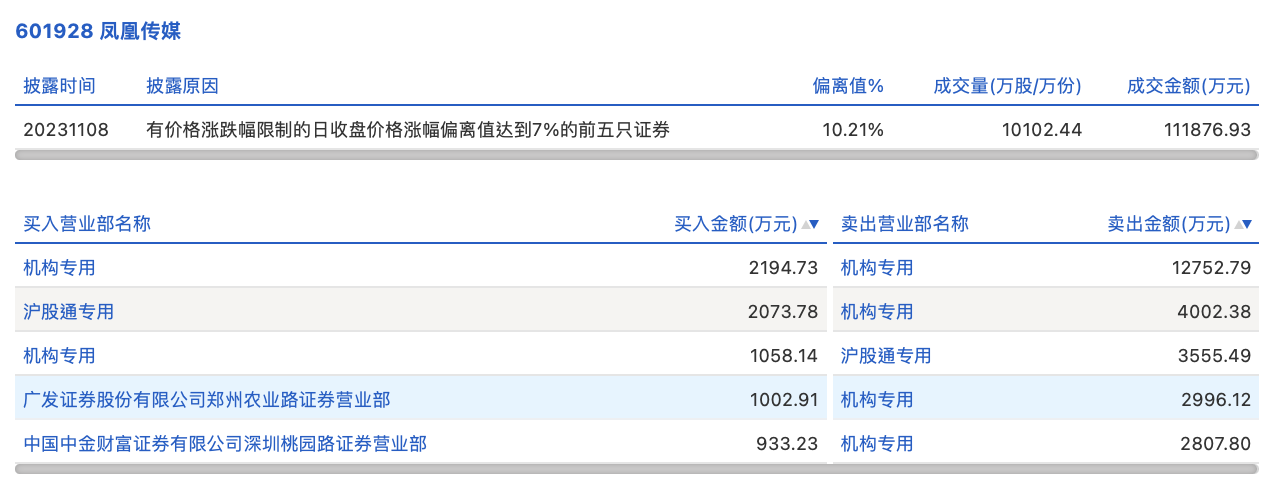Image resolution: width=1282 pixels, height=494 pixels.
Task: Click the 买入金额(万元) column header
Action: tap(736, 224)
